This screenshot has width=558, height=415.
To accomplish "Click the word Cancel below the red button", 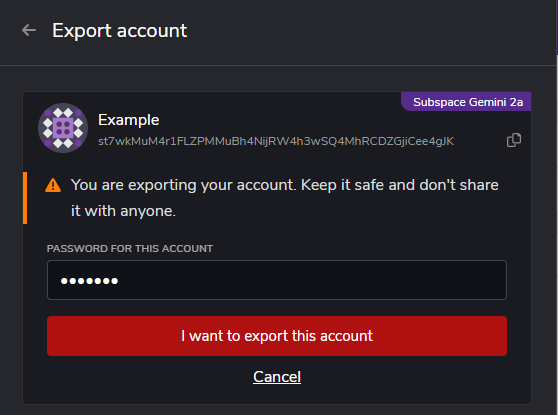I will click(277, 377).
